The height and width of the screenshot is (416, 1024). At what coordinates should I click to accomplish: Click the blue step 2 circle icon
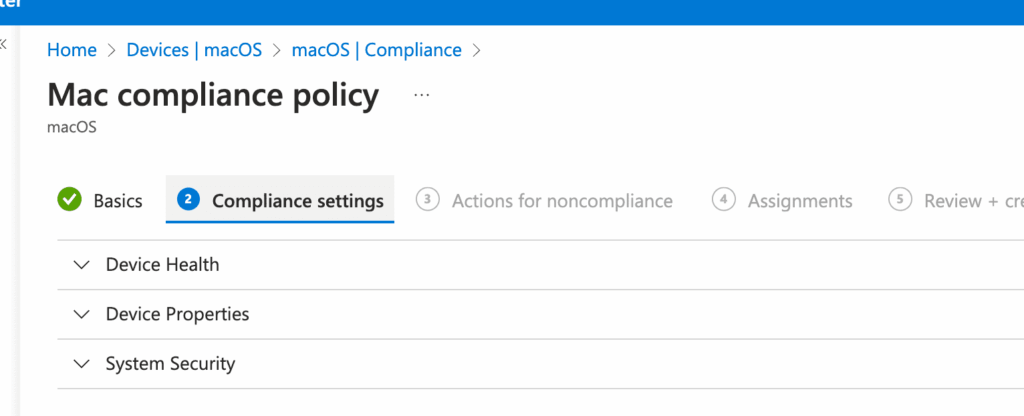(187, 200)
